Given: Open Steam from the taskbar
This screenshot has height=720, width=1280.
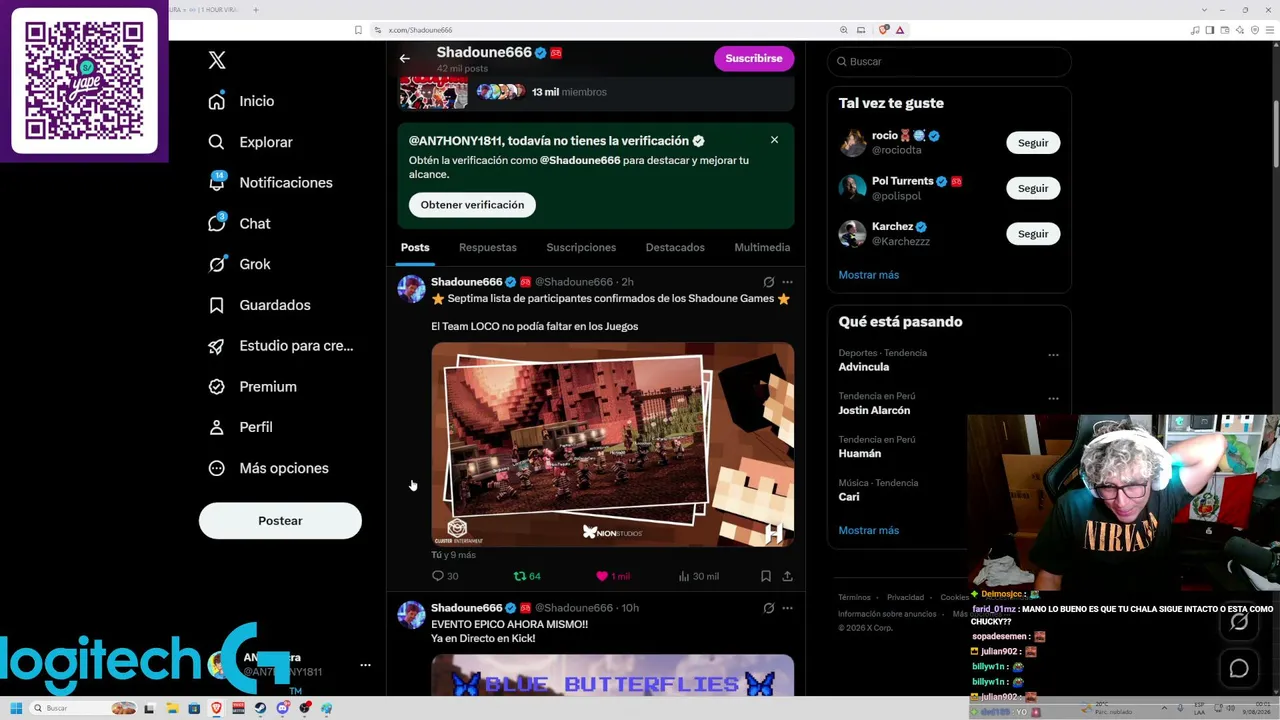Looking at the screenshot, I should (x=261, y=708).
